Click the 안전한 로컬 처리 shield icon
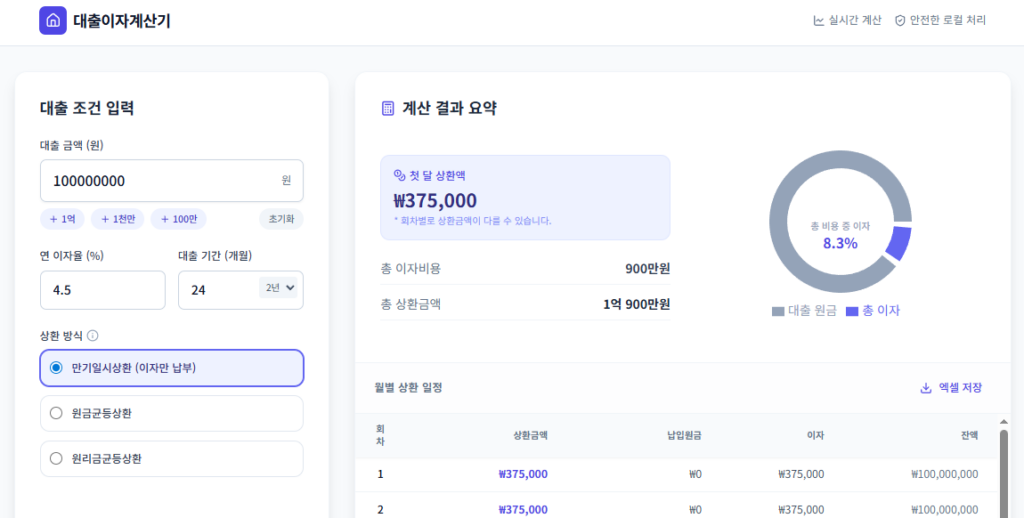1024x518 pixels. pos(900,20)
